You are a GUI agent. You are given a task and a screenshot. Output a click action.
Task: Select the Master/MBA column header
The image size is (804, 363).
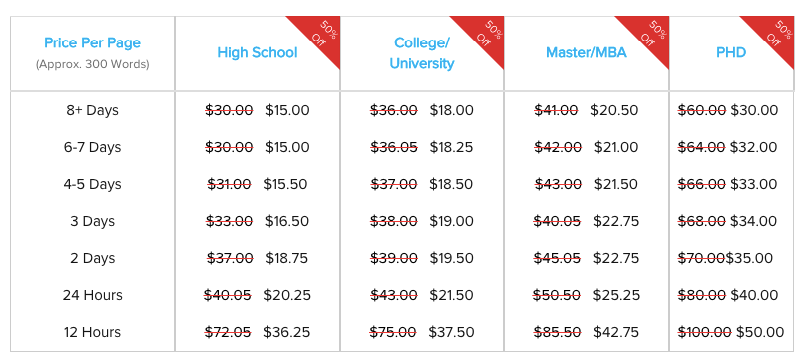tap(586, 52)
